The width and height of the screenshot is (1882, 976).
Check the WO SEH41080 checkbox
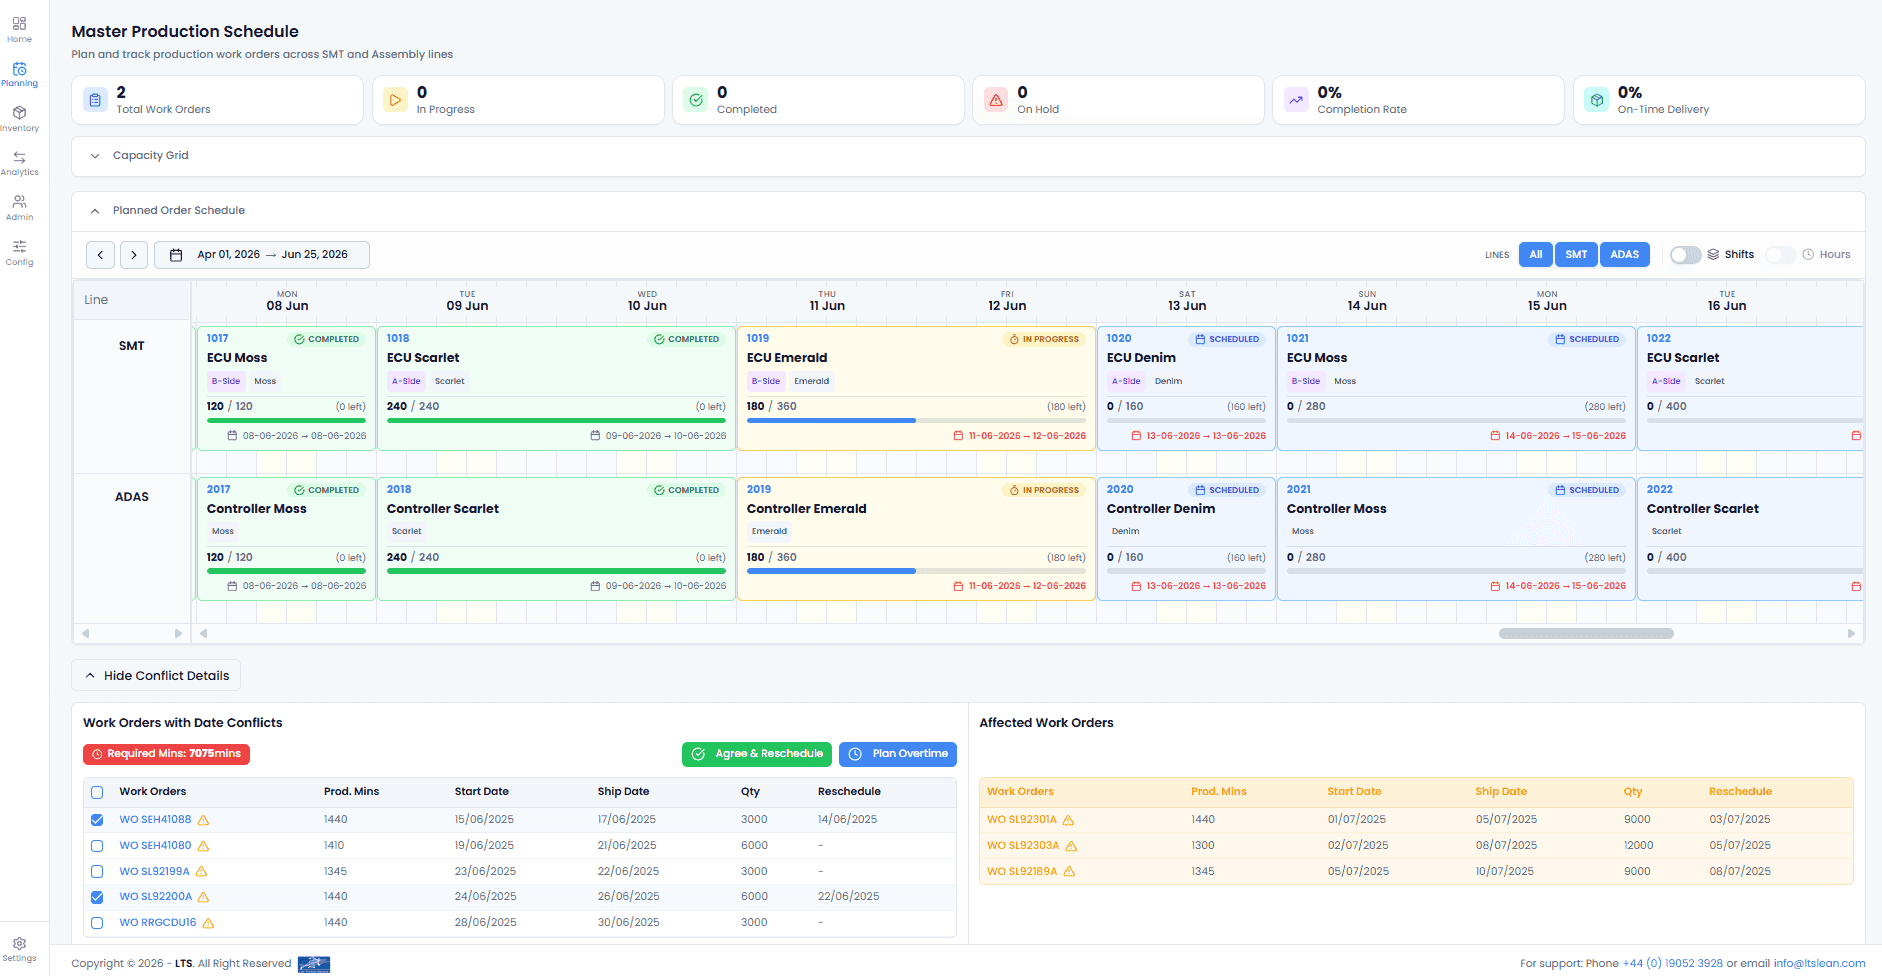(x=97, y=846)
